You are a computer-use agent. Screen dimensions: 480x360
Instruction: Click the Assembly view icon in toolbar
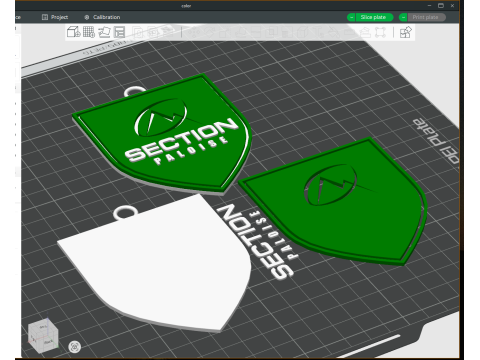click(x=405, y=32)
